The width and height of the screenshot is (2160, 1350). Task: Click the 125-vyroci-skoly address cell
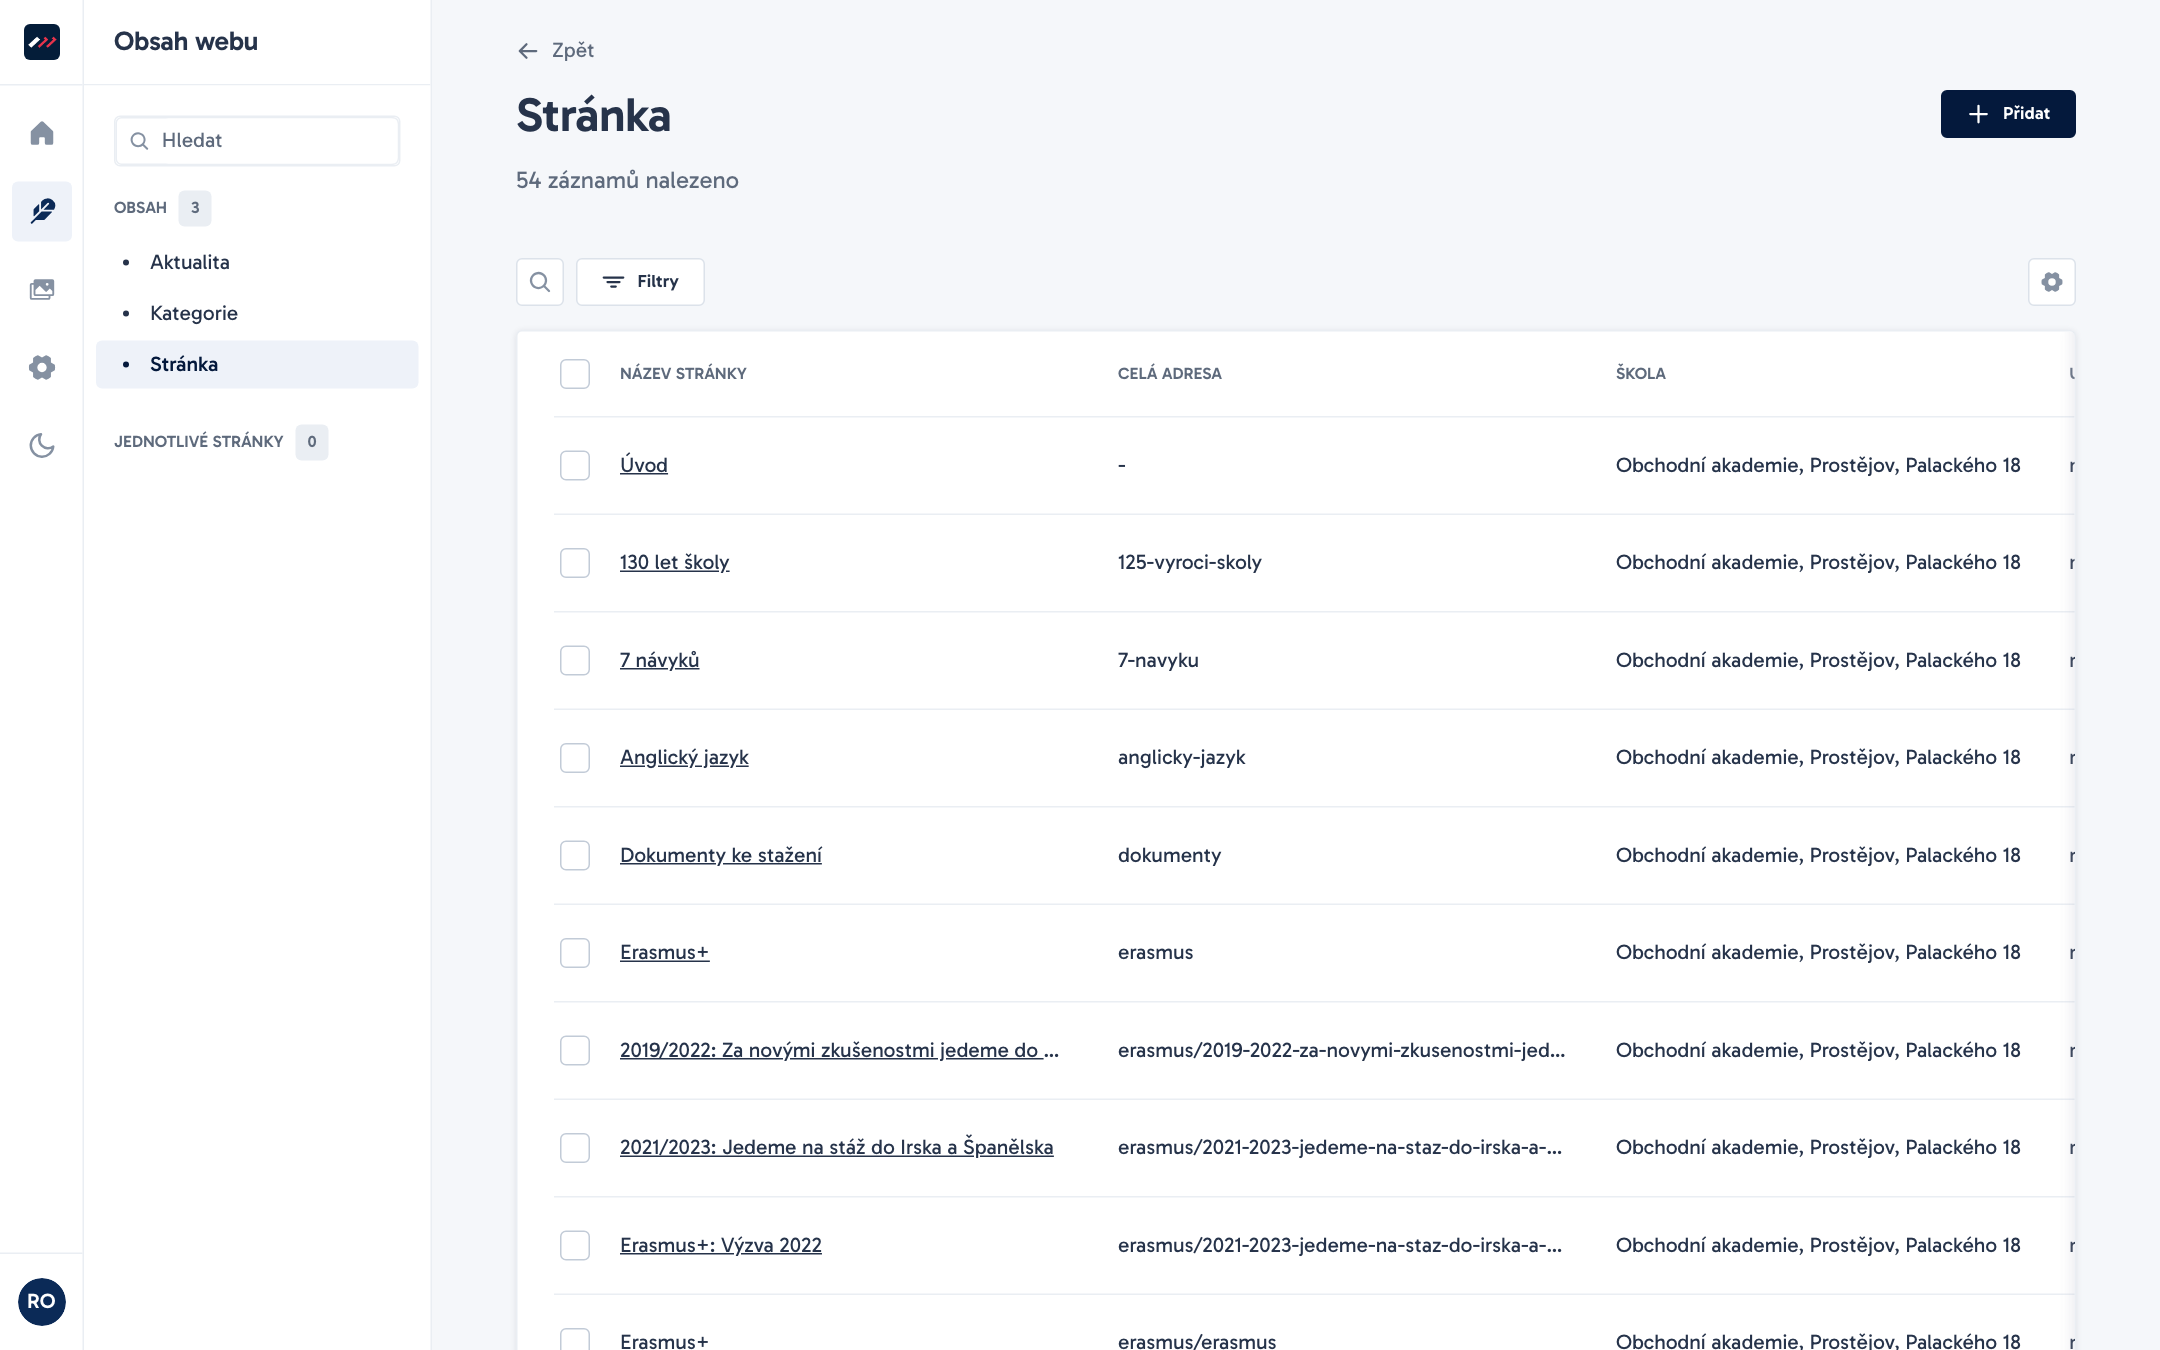click(1190, 562)
